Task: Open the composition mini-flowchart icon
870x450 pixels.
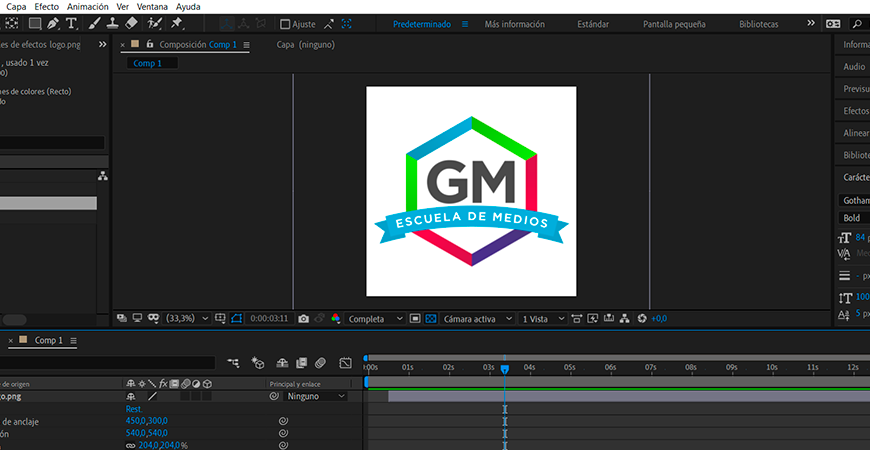Action: (234, 363)
